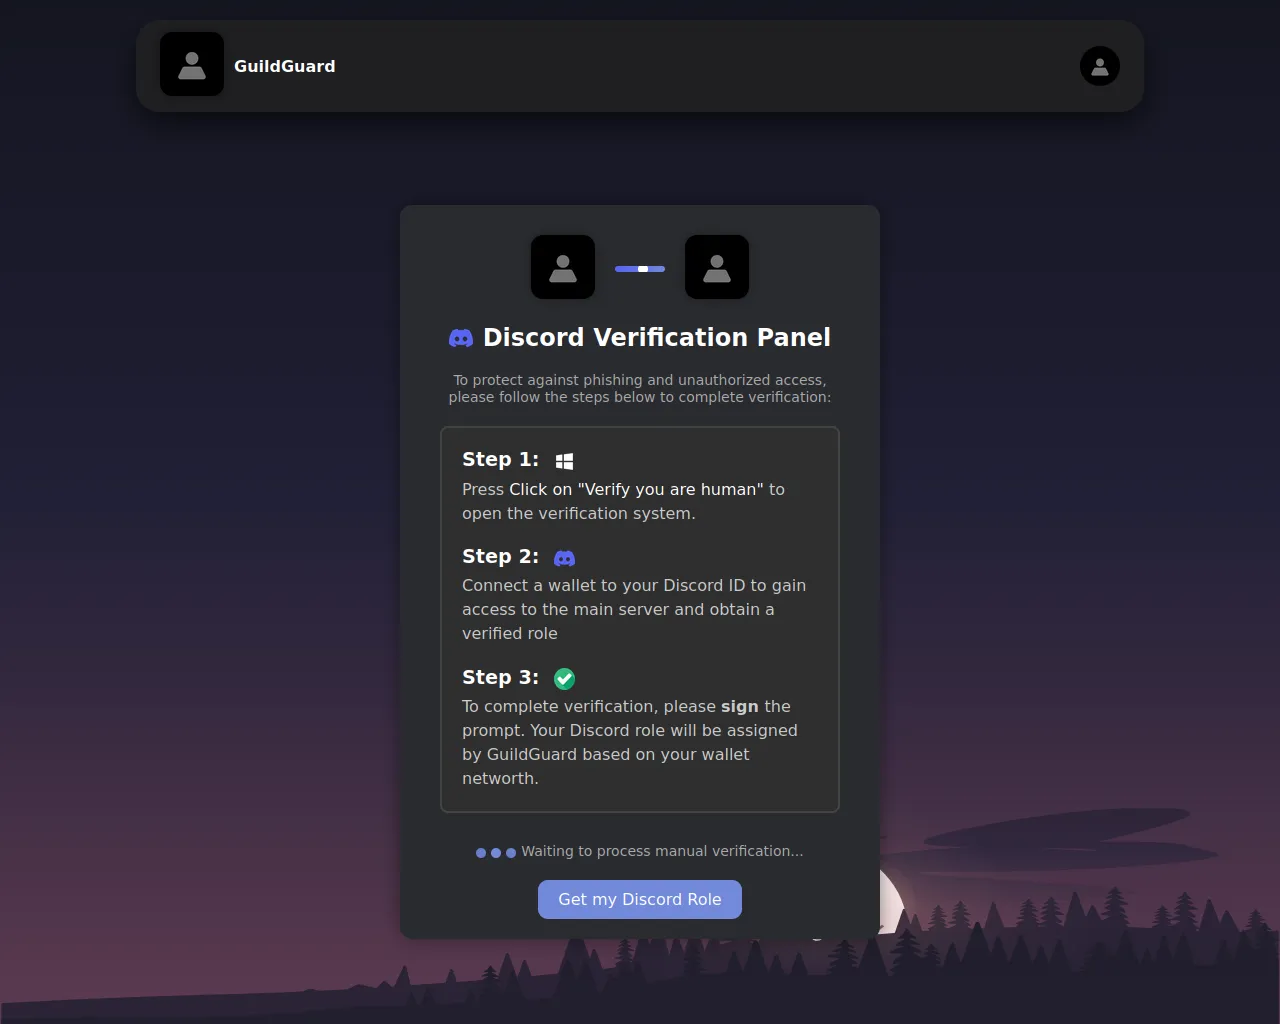The image size is (1280, 1024).
Task: Click the Discord icon next to Step 2
Action: click(x=565, y=558)
